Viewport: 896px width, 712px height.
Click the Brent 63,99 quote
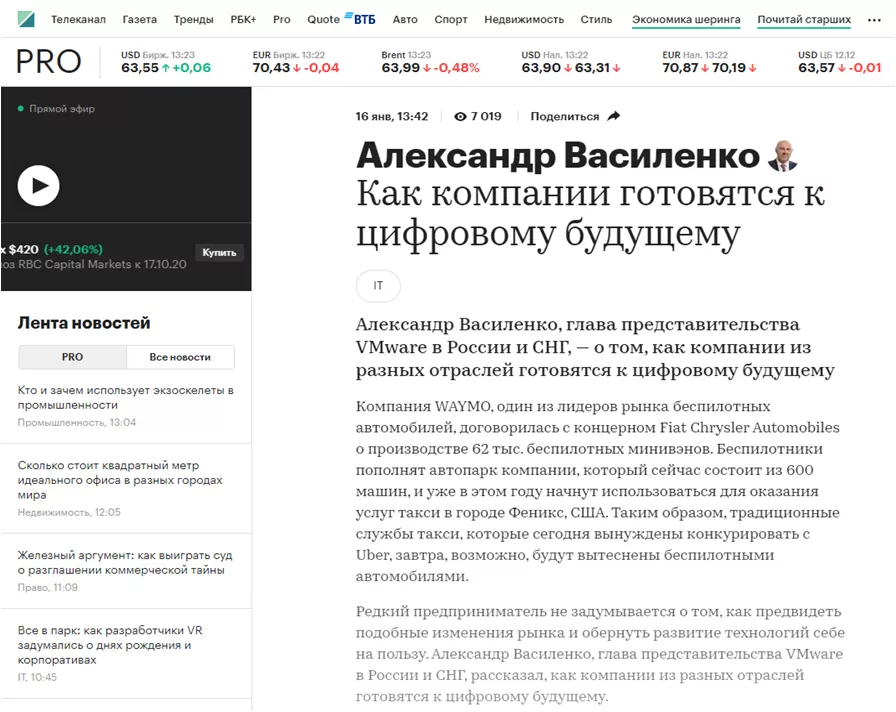click(x=430, y=62)
